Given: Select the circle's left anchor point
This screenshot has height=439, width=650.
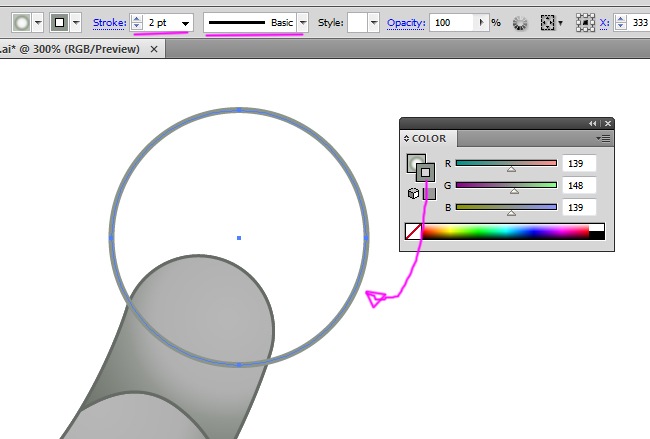Looking at the screenshot, I should click(x=111, y=238).
